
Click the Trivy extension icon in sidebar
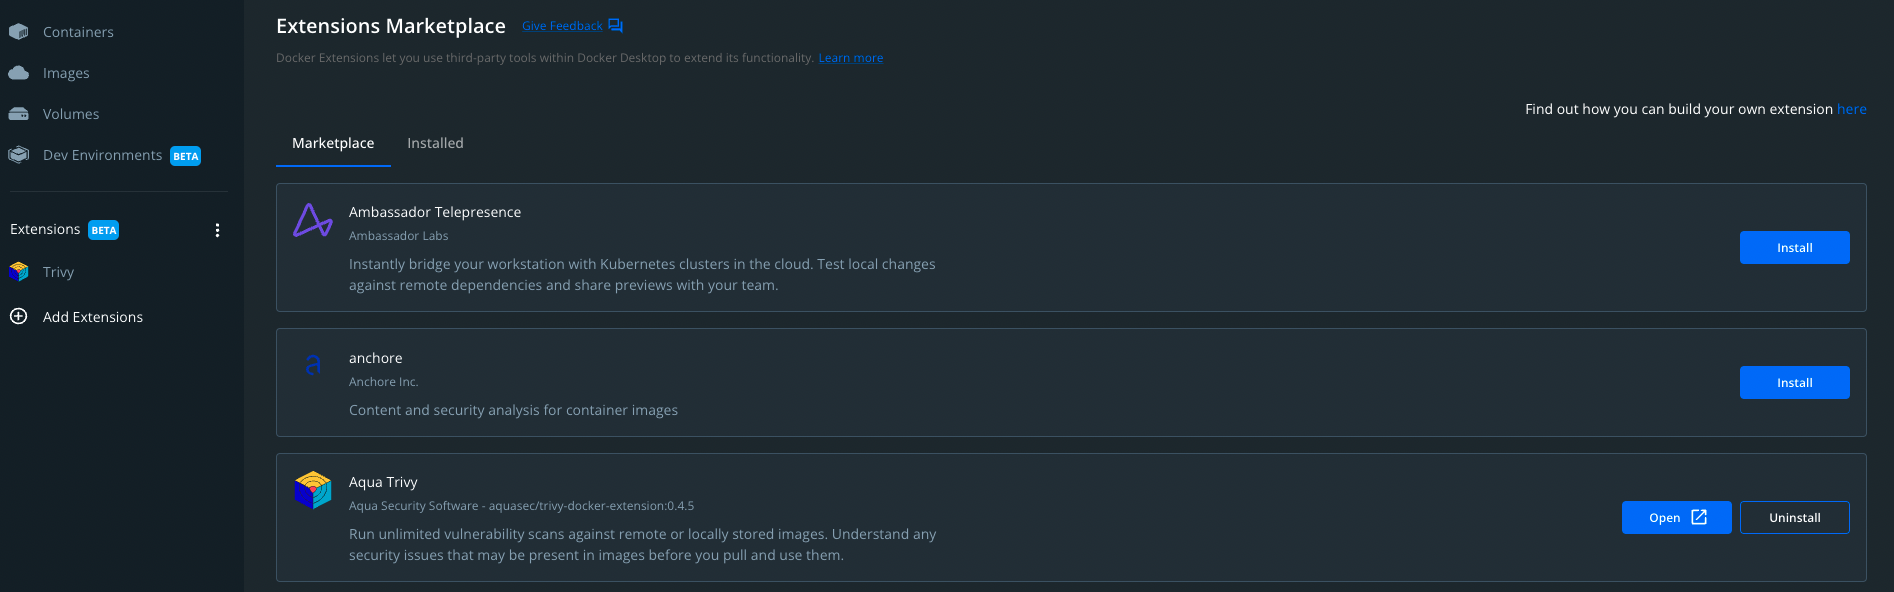[x=18, y=272]
